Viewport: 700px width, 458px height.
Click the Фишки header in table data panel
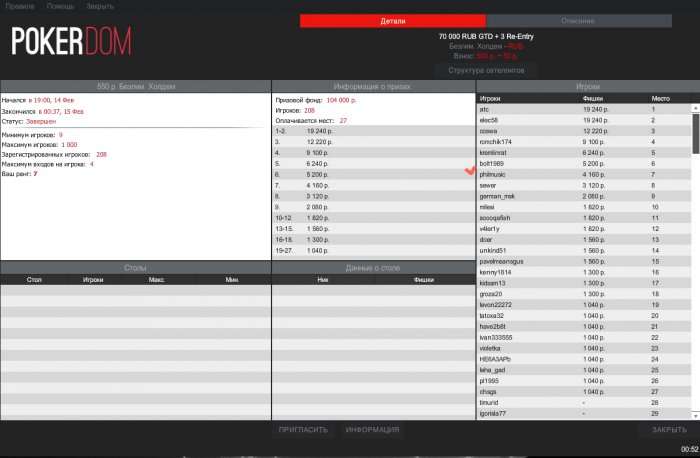point(424,280)
